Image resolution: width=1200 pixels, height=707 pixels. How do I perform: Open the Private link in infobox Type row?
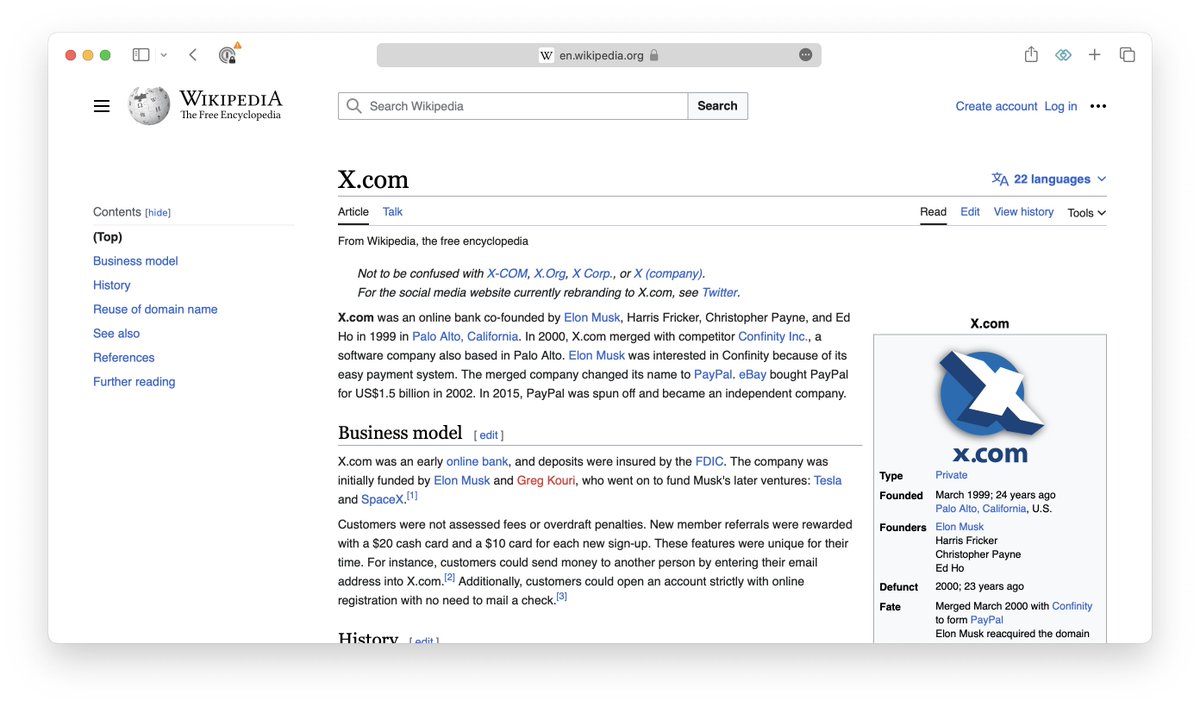951,475
